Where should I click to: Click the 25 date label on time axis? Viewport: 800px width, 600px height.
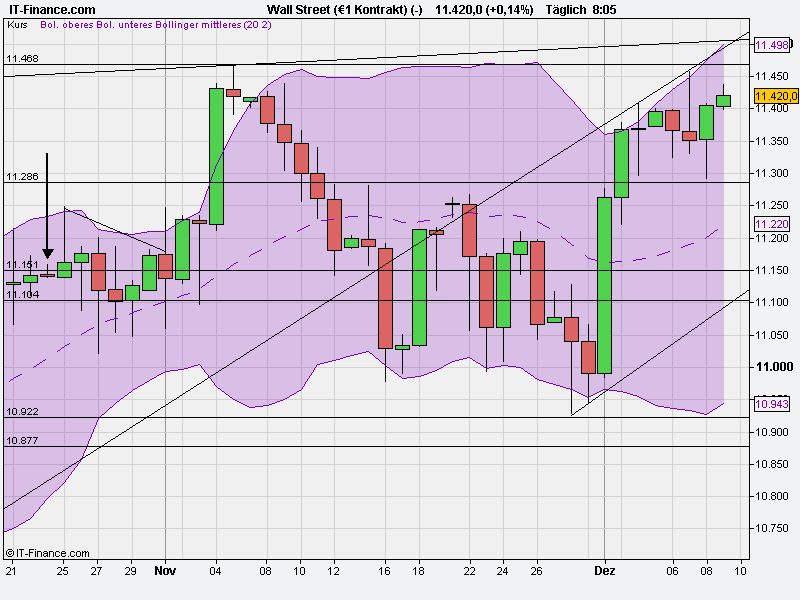(x=62, y=570)
